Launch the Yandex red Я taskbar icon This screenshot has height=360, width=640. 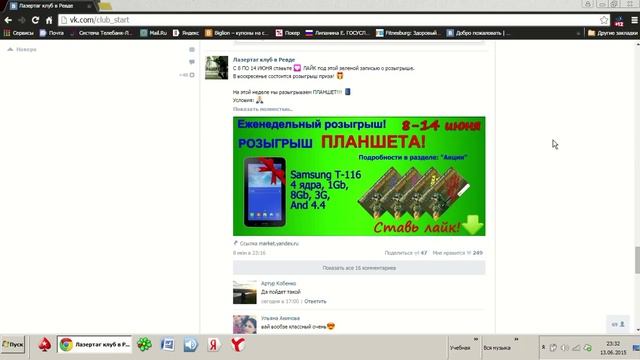click(x=213, y=345)
